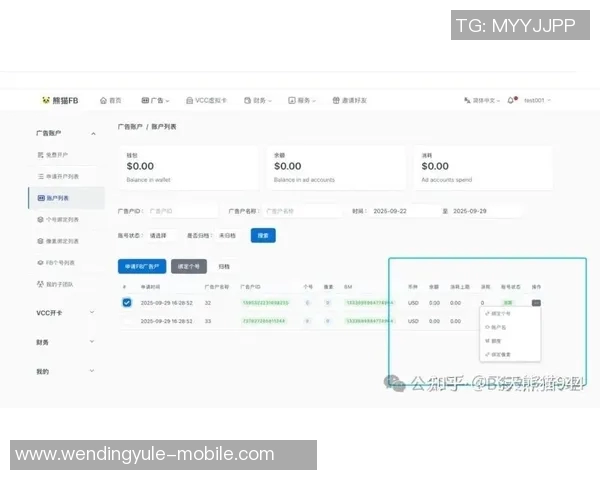Screen dimensions: 600x480
Task: Click the USD cell in row 33
Action: click(413, 321)
